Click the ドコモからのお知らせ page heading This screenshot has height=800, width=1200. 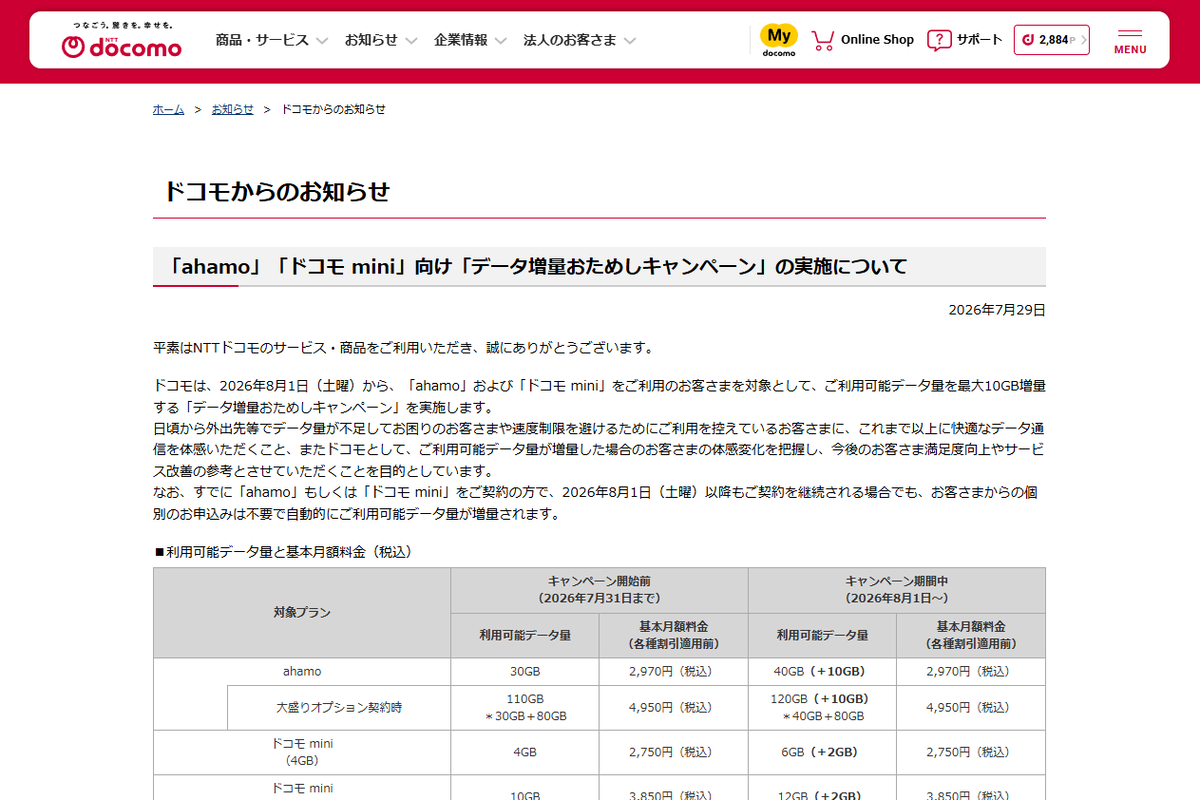tap(276, 192)
